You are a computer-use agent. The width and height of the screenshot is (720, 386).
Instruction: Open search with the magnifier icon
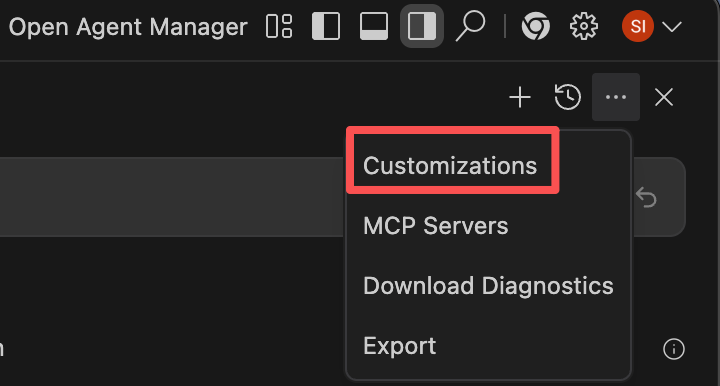[470, 26]
